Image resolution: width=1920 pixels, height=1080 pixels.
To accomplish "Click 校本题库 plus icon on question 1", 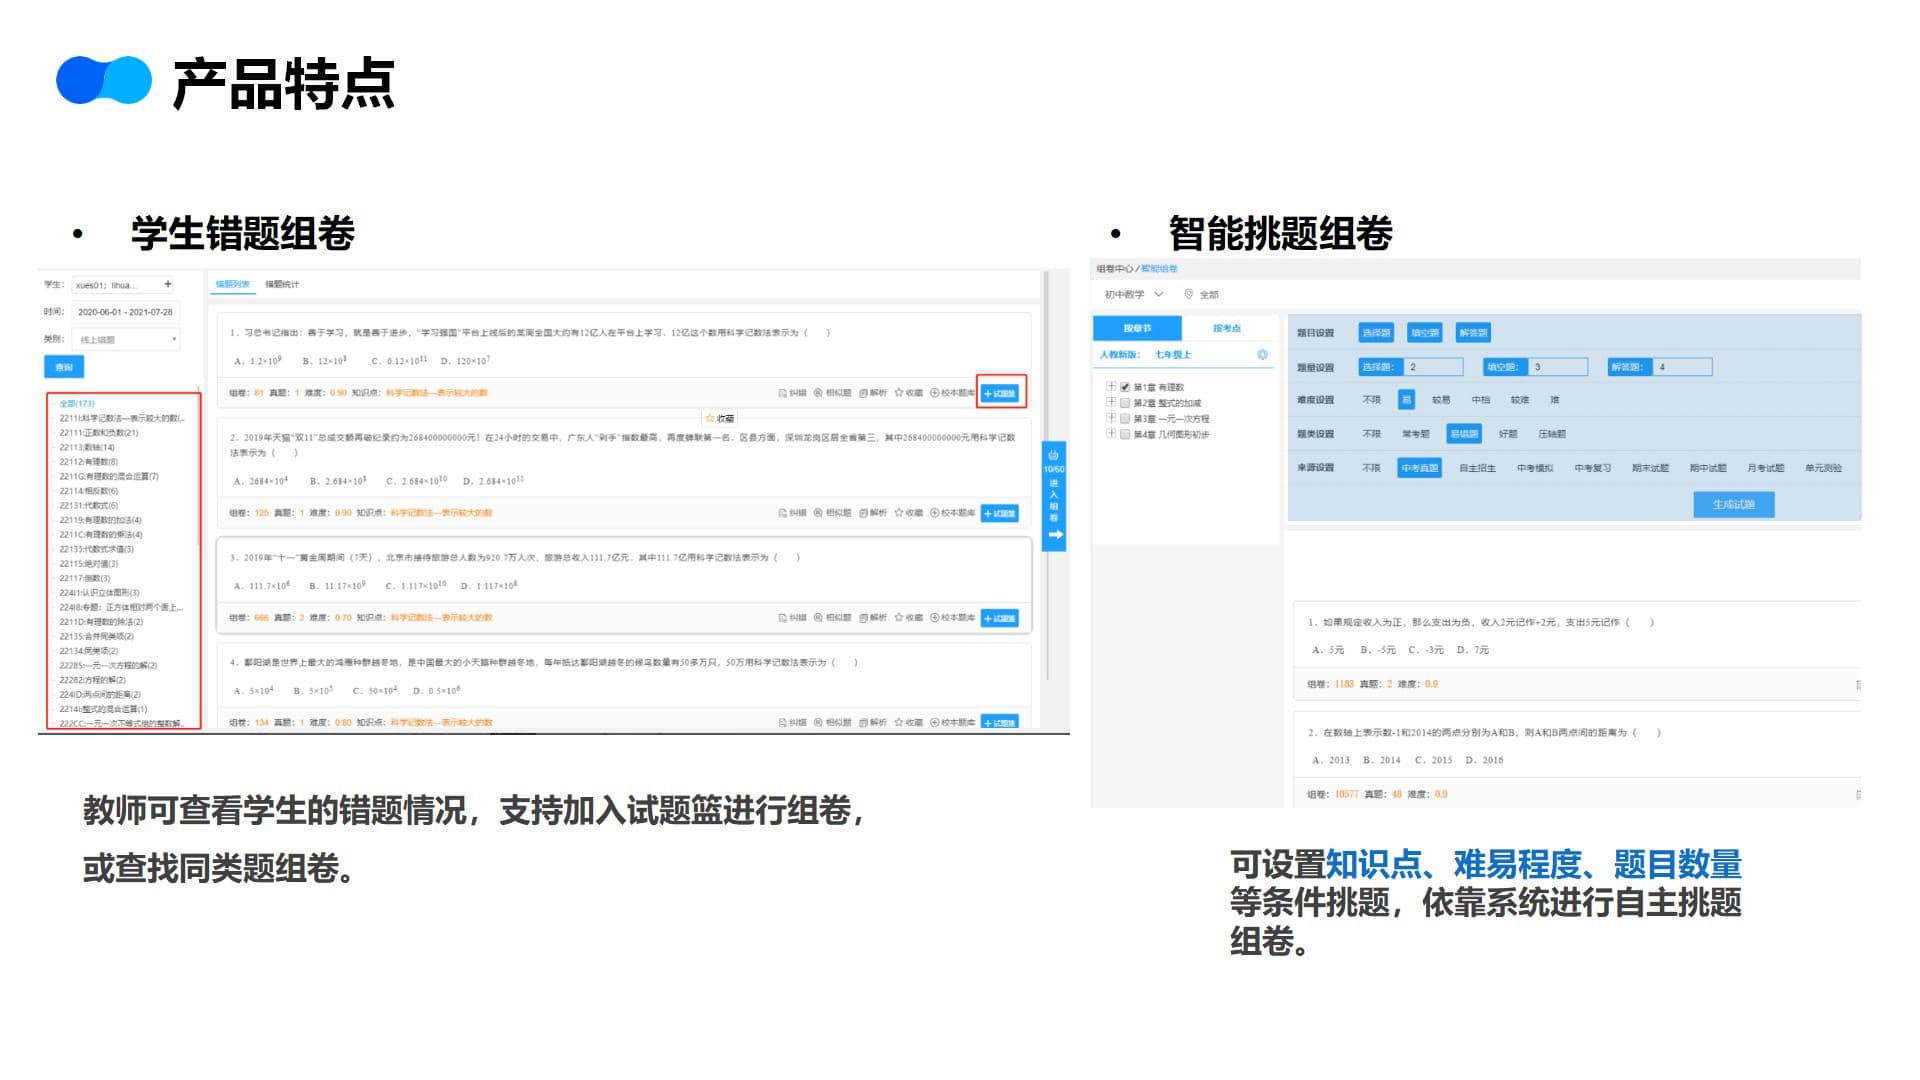I will click(935, 393).
